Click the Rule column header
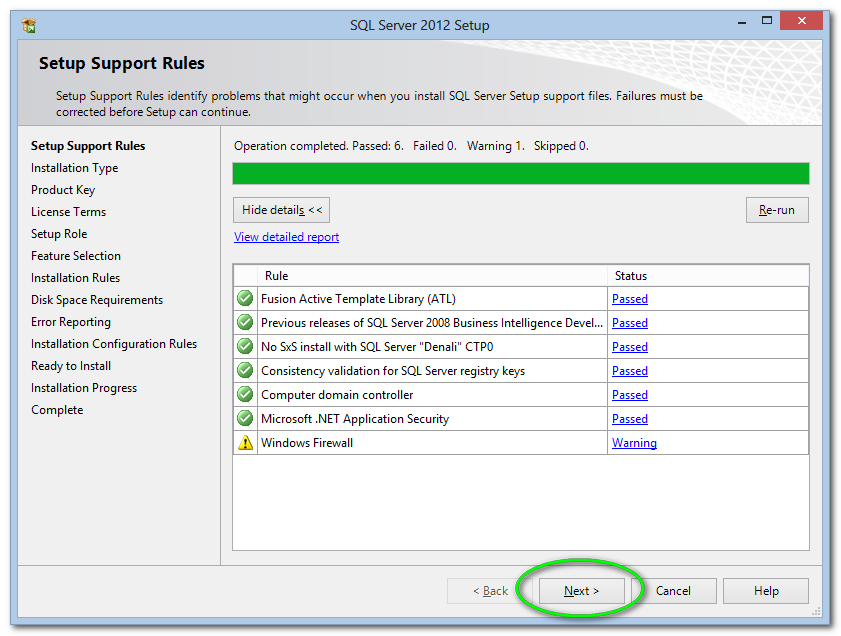This screenshot has width=841, height=636. pyautogui.click(x=276, y=276)
